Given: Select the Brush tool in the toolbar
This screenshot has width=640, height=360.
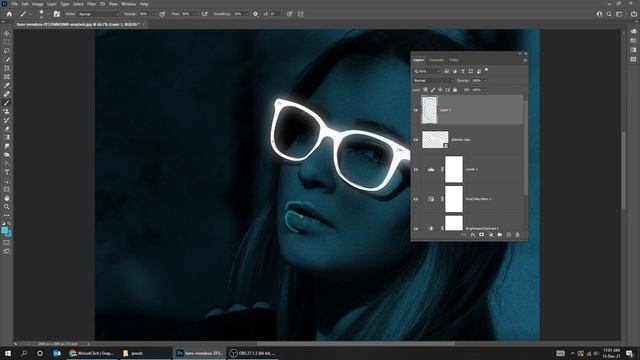Looking at the screenshot, I should tap(7, 102).
